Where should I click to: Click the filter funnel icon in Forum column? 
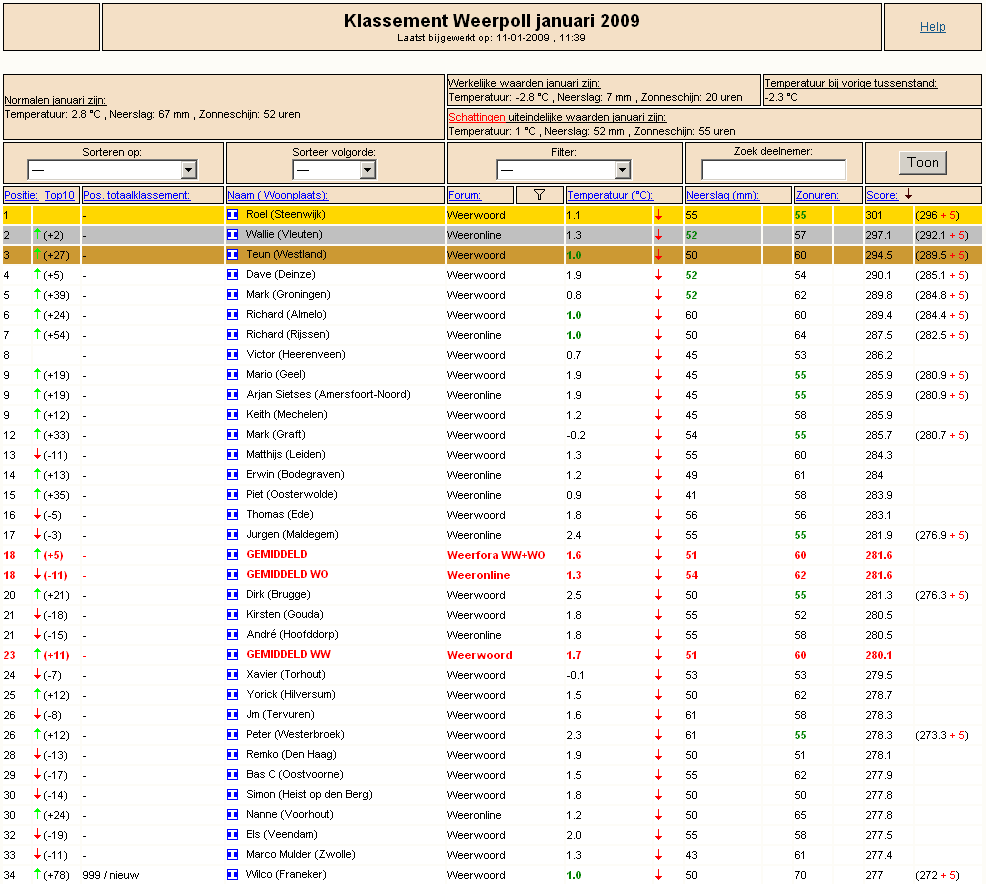point(539,195)
